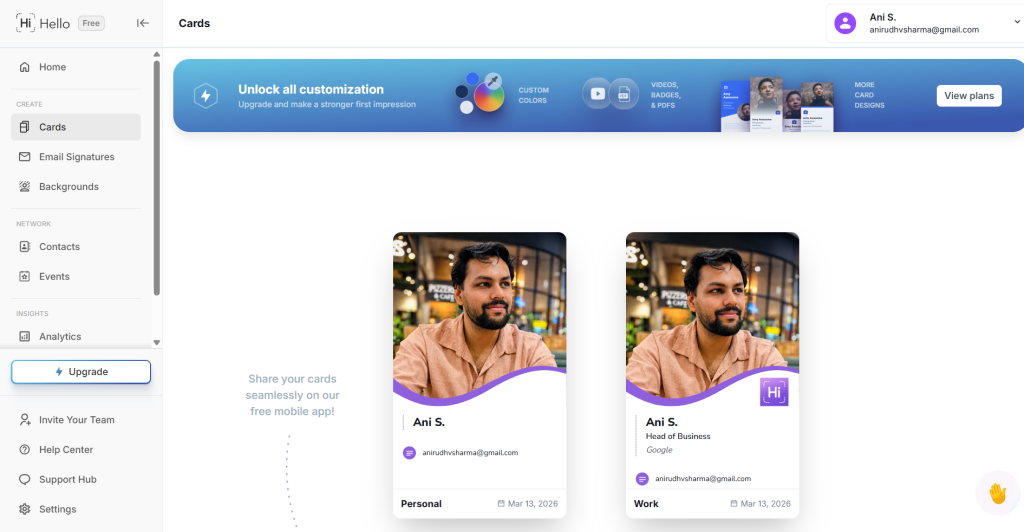
Task: Click the waving hand chat icon
Action: click(x=997, y=493)
